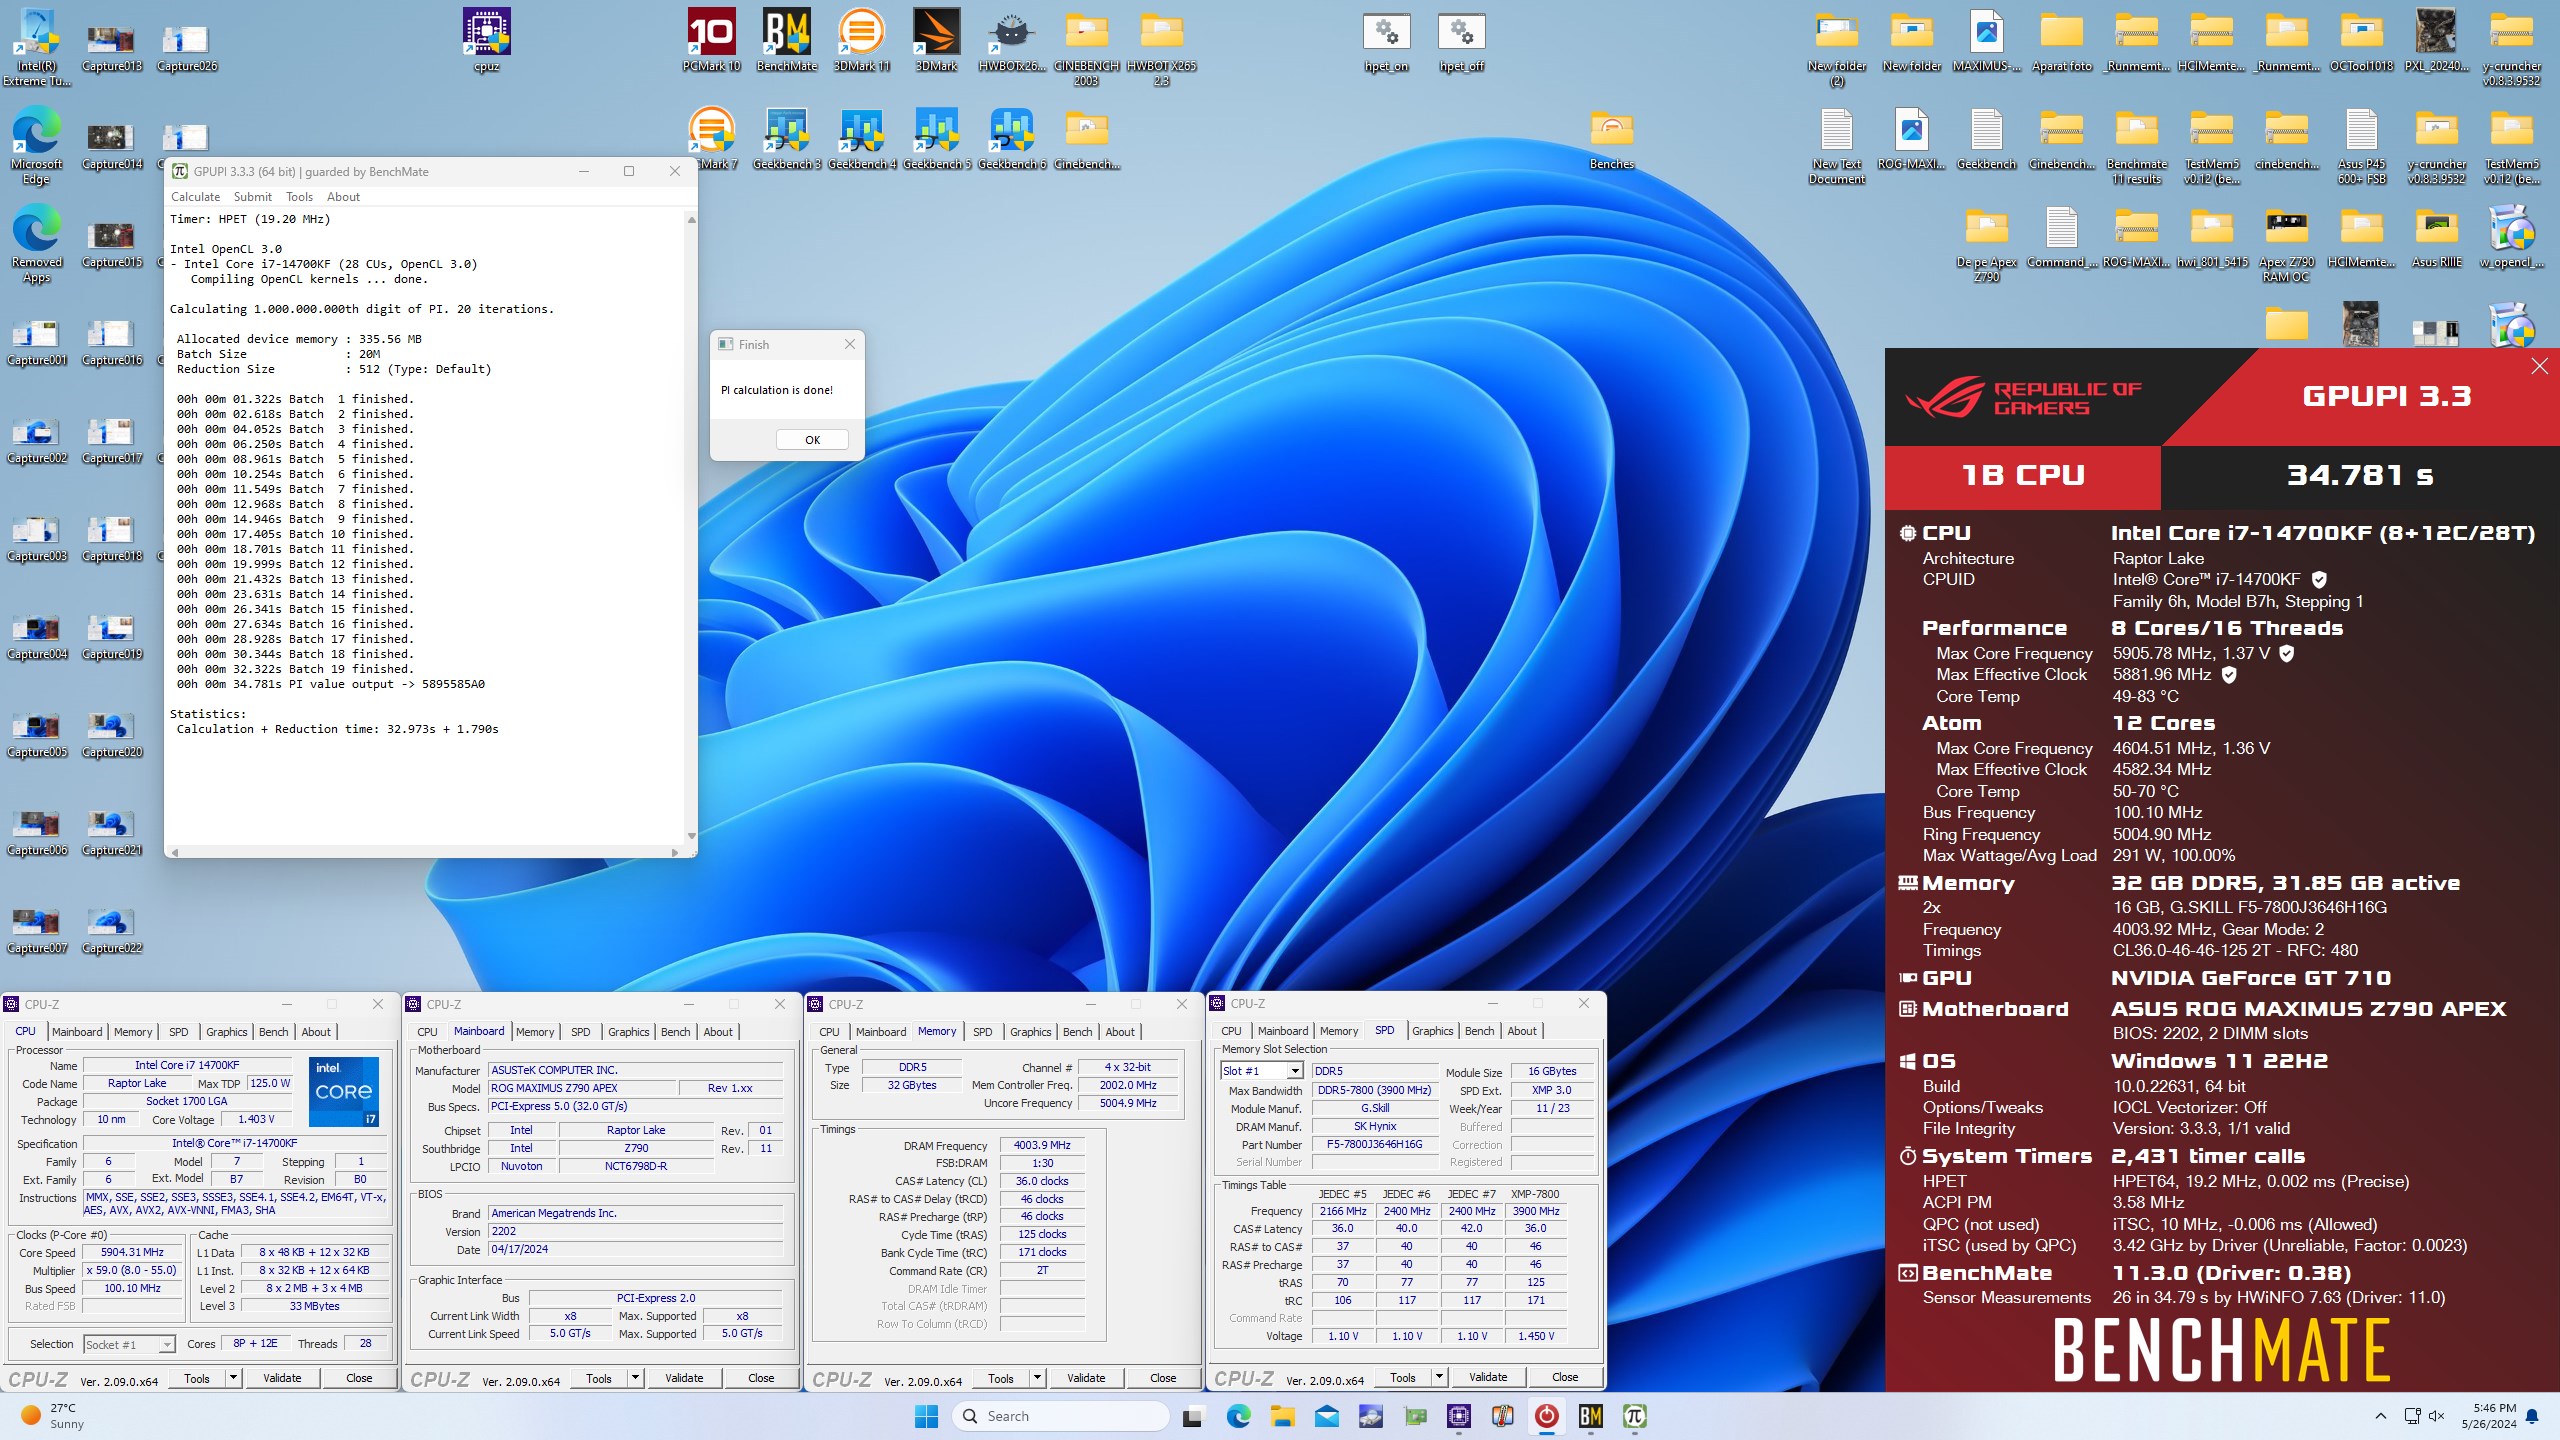Viewport: 2560px width, 1440px height.
Task: Open Tools dropdown arrow in CPU-Z Memory window
Action: coord(1037,1378)
